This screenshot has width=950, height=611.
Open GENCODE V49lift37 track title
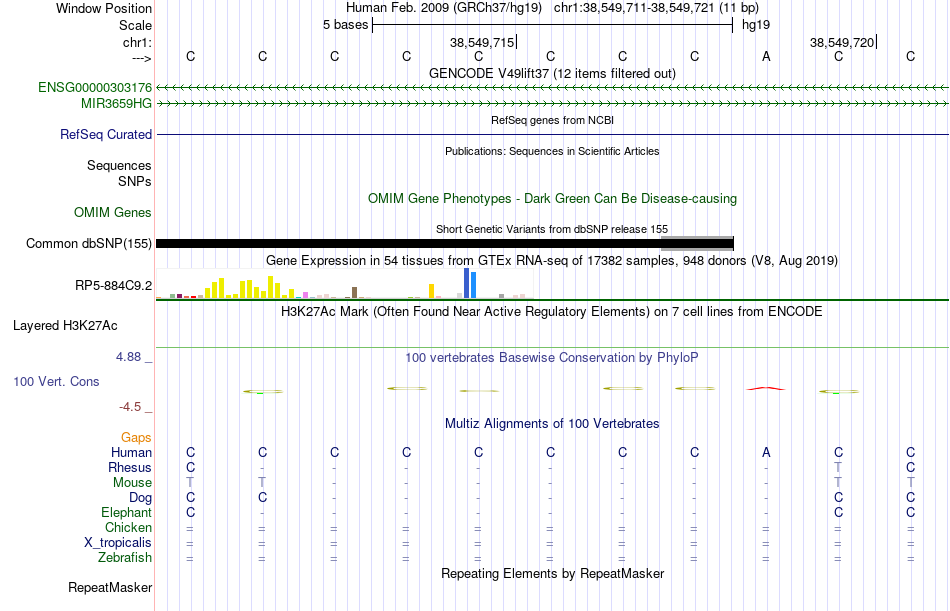(552, 73)
